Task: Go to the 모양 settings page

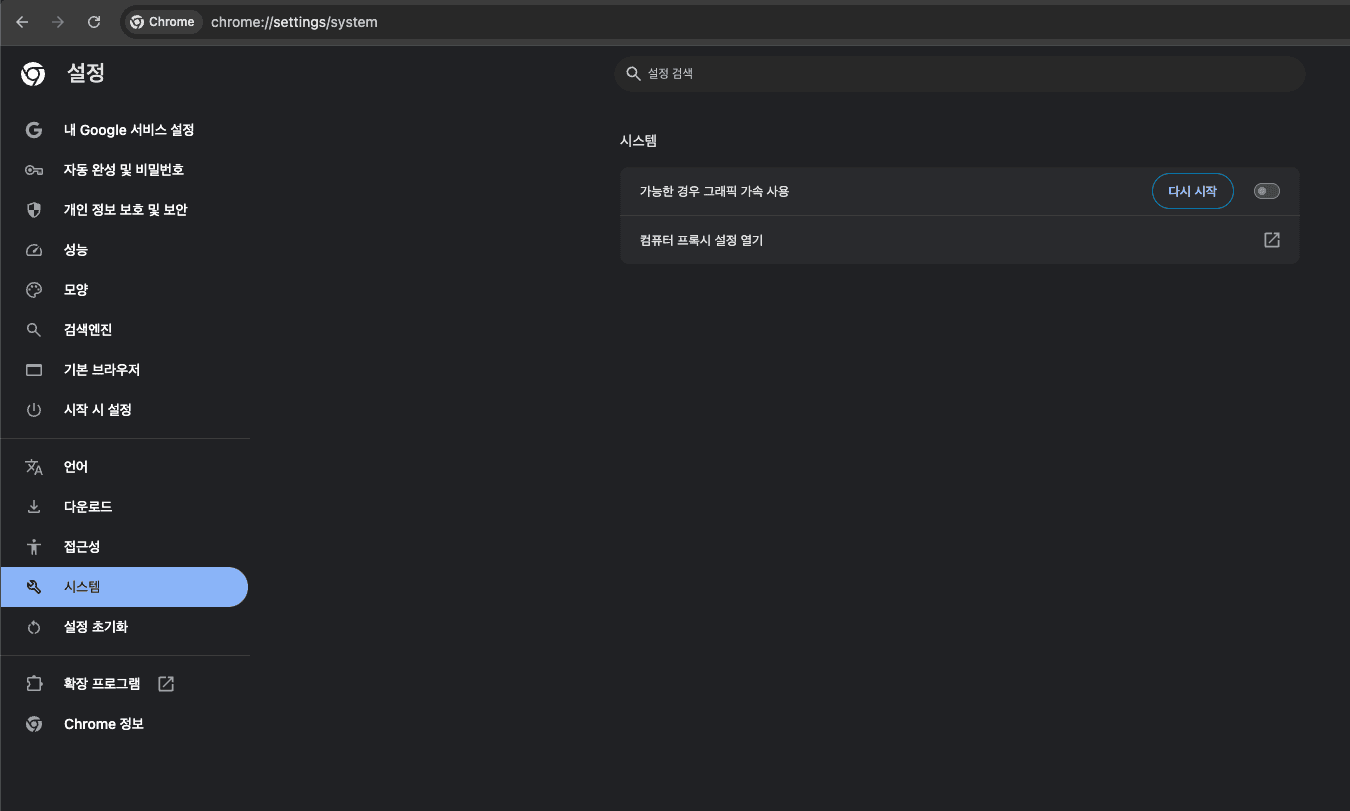Action: 76,290
